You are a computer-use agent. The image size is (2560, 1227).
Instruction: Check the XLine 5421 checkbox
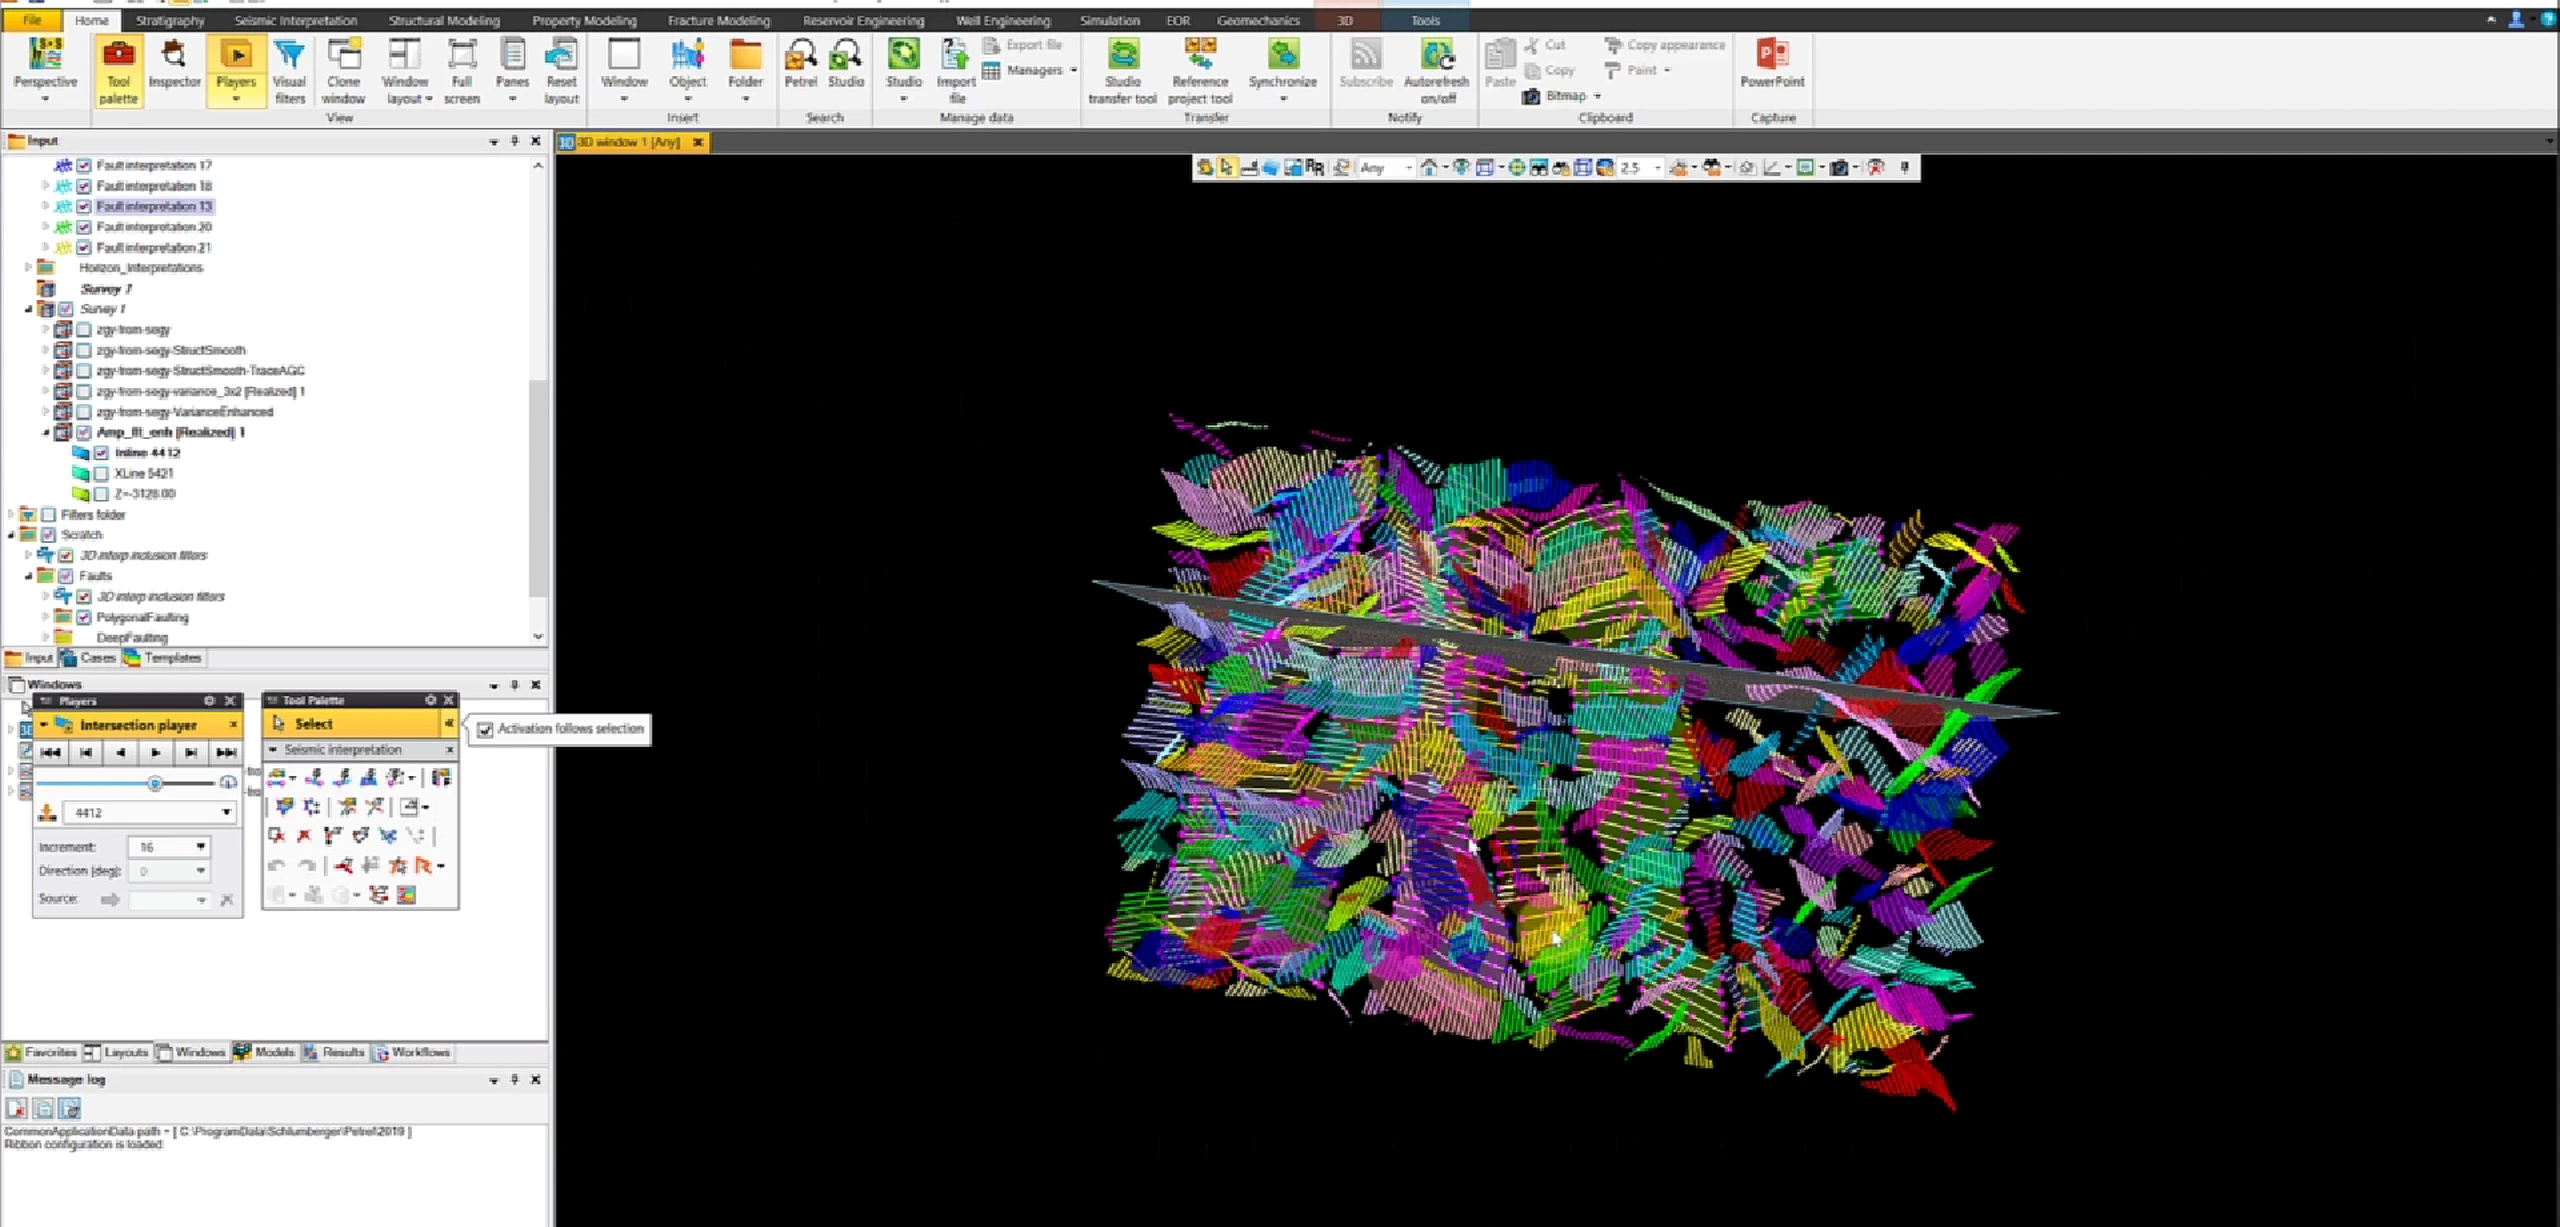pyautogui.click(x=101, y=473)
